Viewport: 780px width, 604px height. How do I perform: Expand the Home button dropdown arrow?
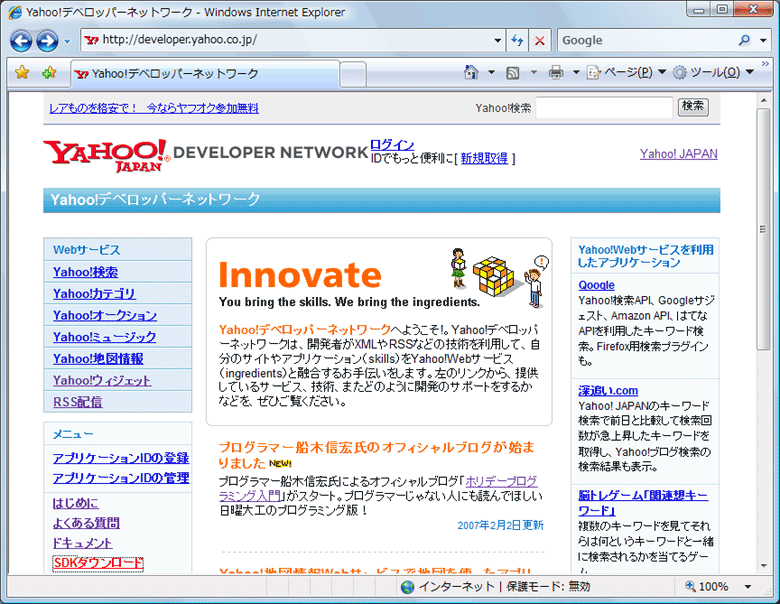point(491,73)
